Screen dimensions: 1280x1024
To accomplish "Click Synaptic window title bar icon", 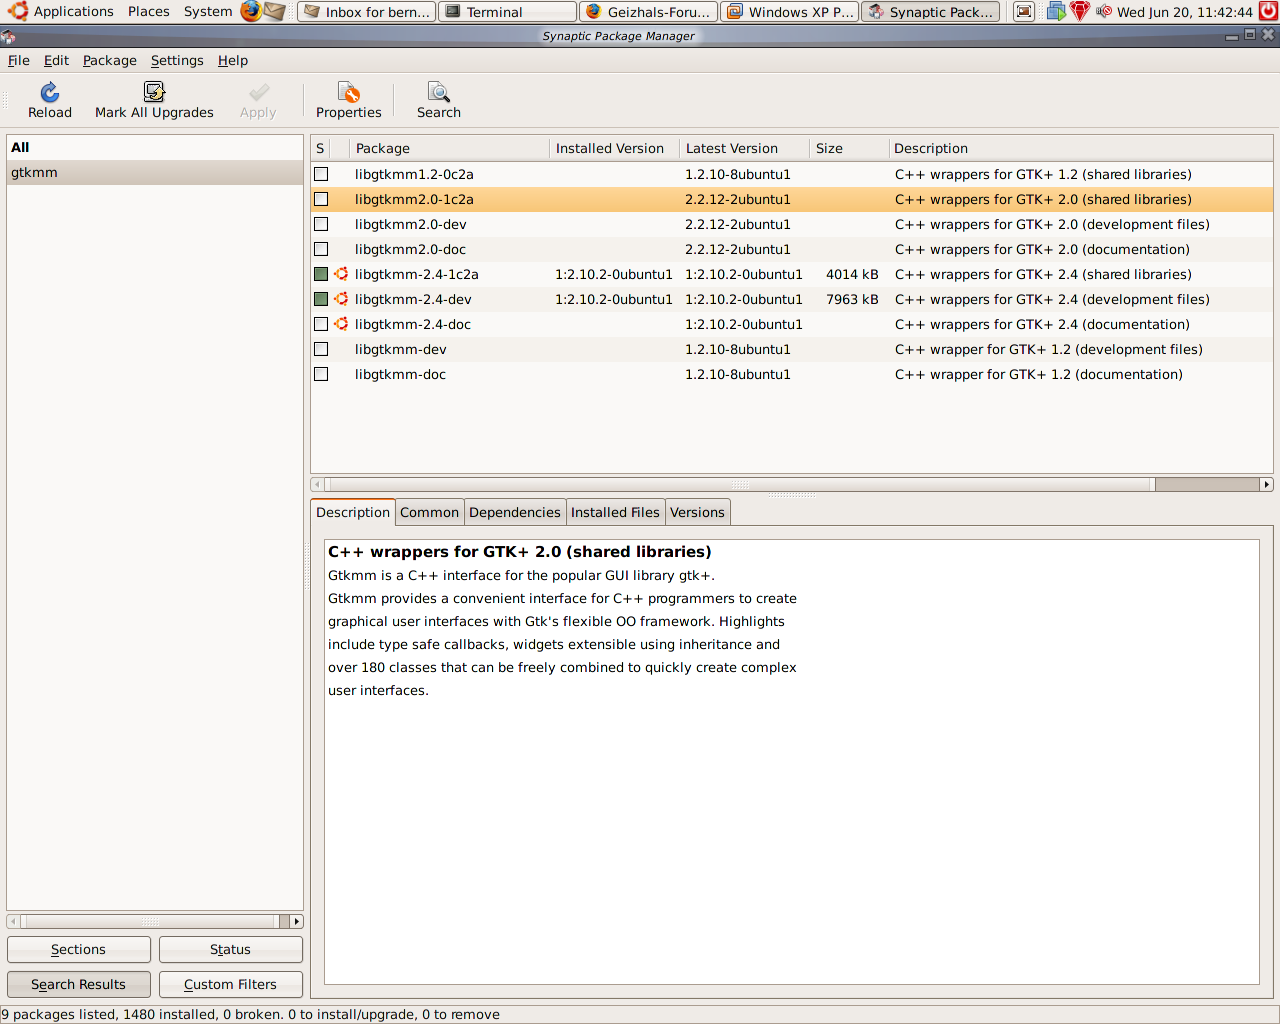I will (x=8, y=36).
